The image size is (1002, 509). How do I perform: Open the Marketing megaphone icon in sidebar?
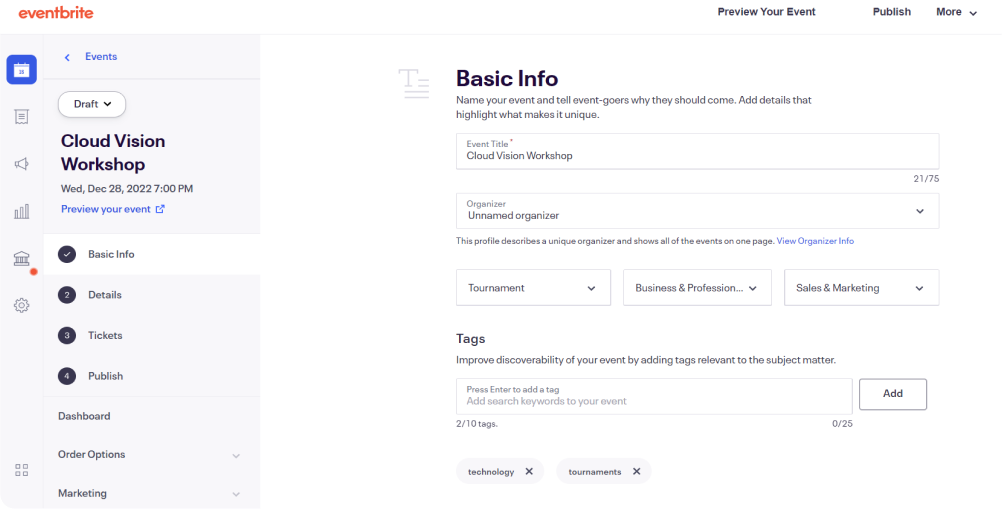click(x=22, y=164)
